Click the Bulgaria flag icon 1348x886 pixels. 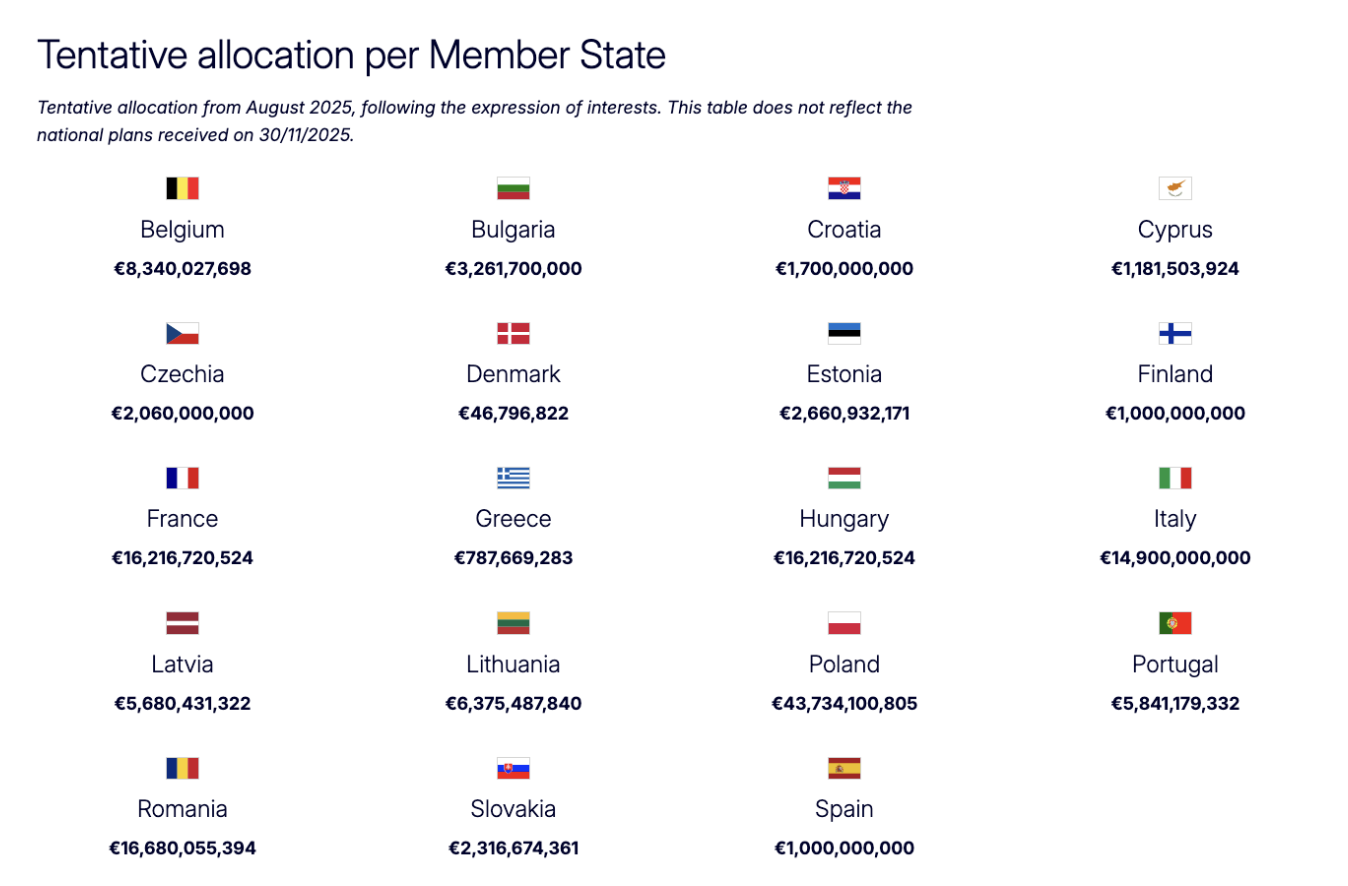pos(513,188)
